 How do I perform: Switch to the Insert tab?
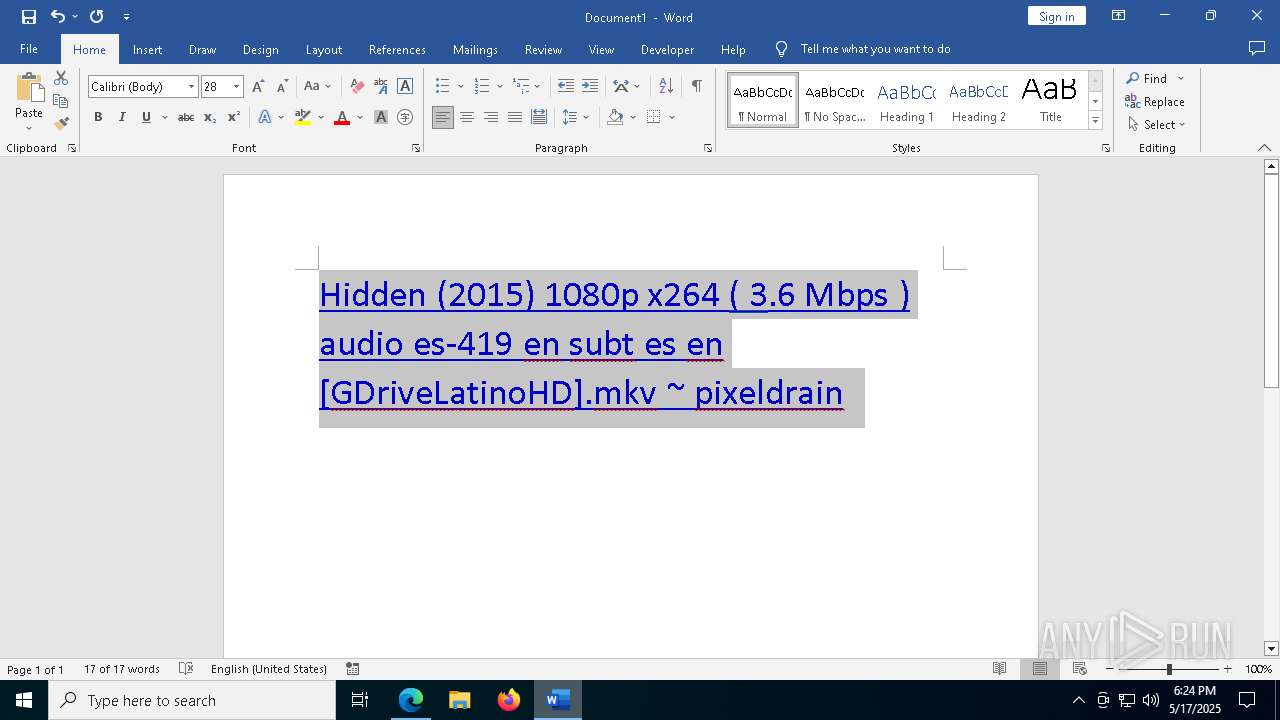click(x=147, y=49)
